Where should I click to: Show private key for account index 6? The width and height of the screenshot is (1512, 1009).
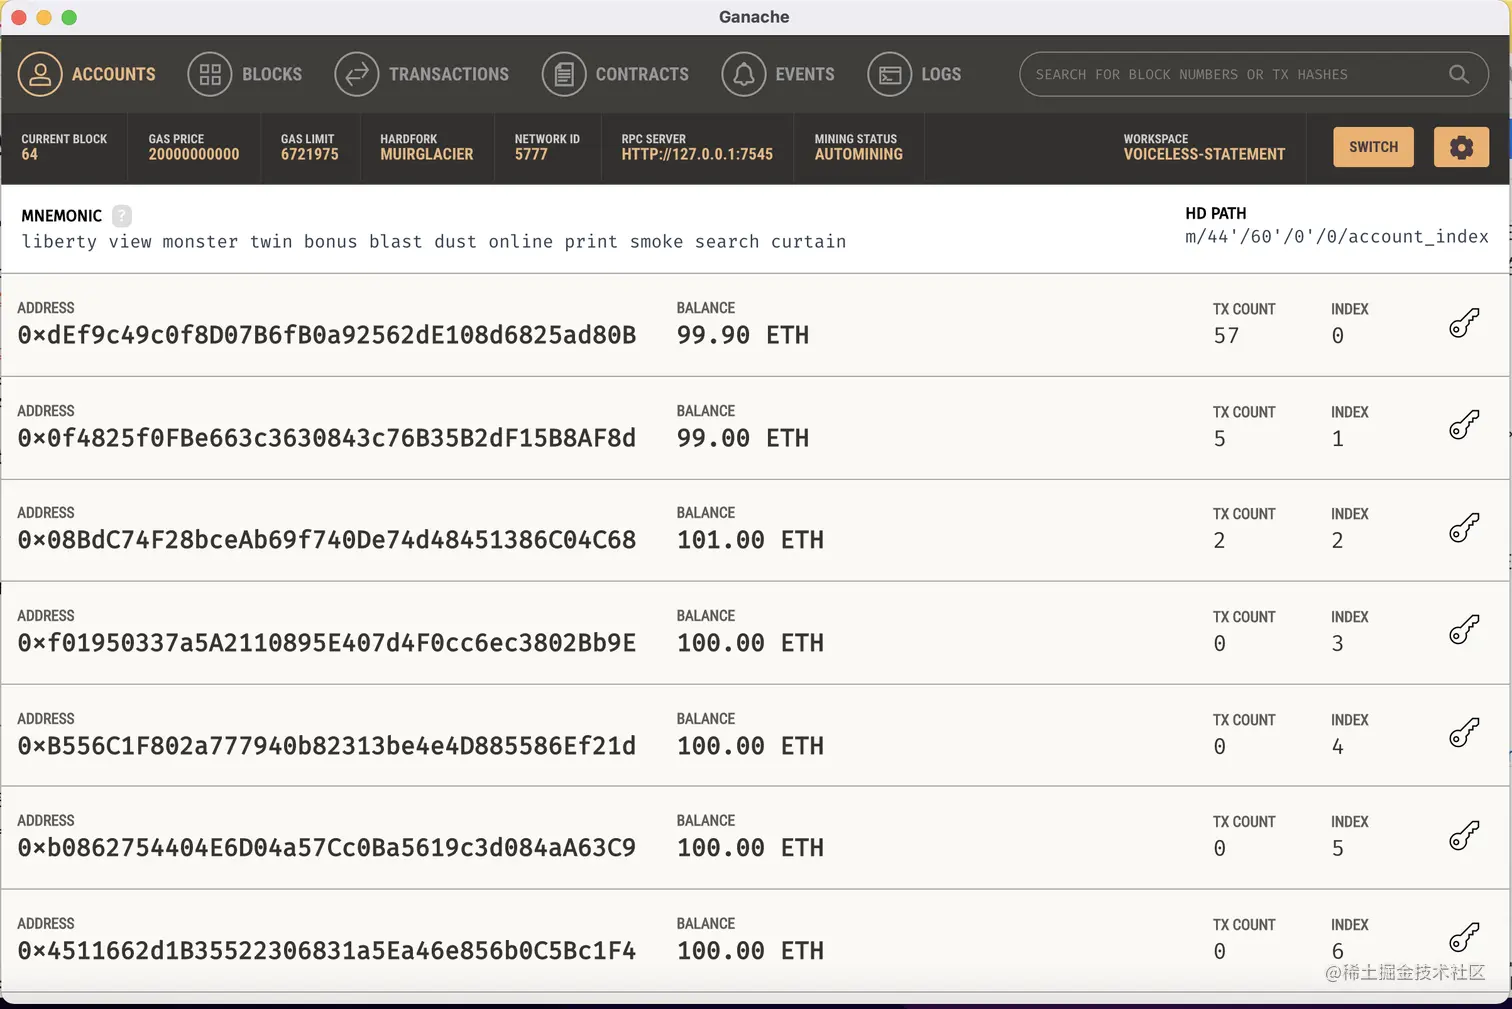coord(1464,937)
